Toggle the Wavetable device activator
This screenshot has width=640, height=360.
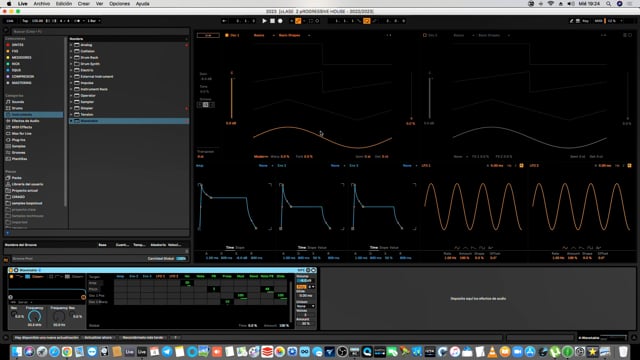click(x=11, y=270)
